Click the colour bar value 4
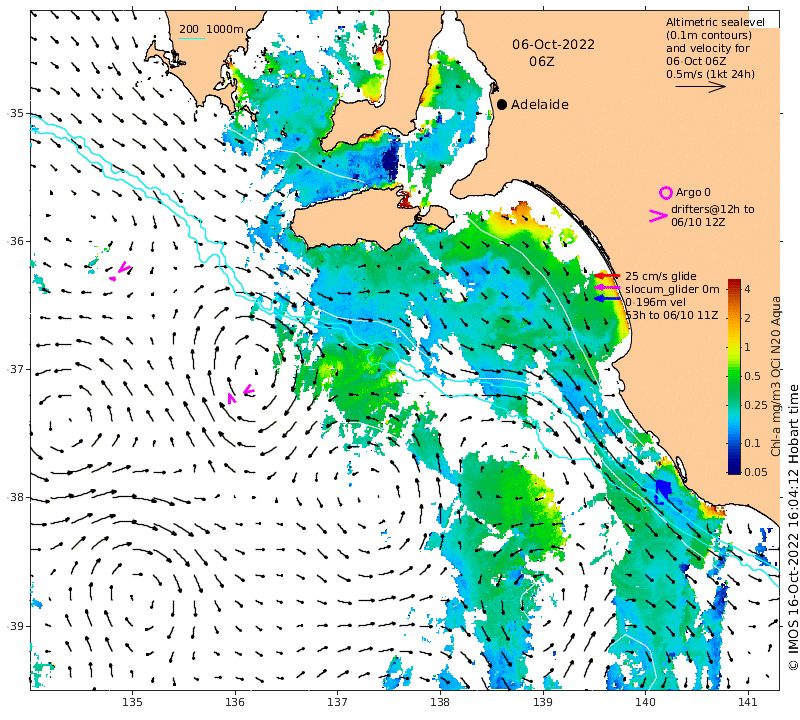The image size is (800, 720). pos(747,289)
